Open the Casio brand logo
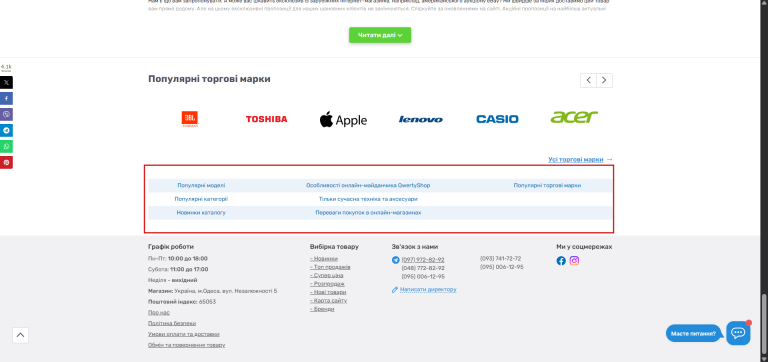Viewport: 768px width, 362px height. tap(497, 119)
